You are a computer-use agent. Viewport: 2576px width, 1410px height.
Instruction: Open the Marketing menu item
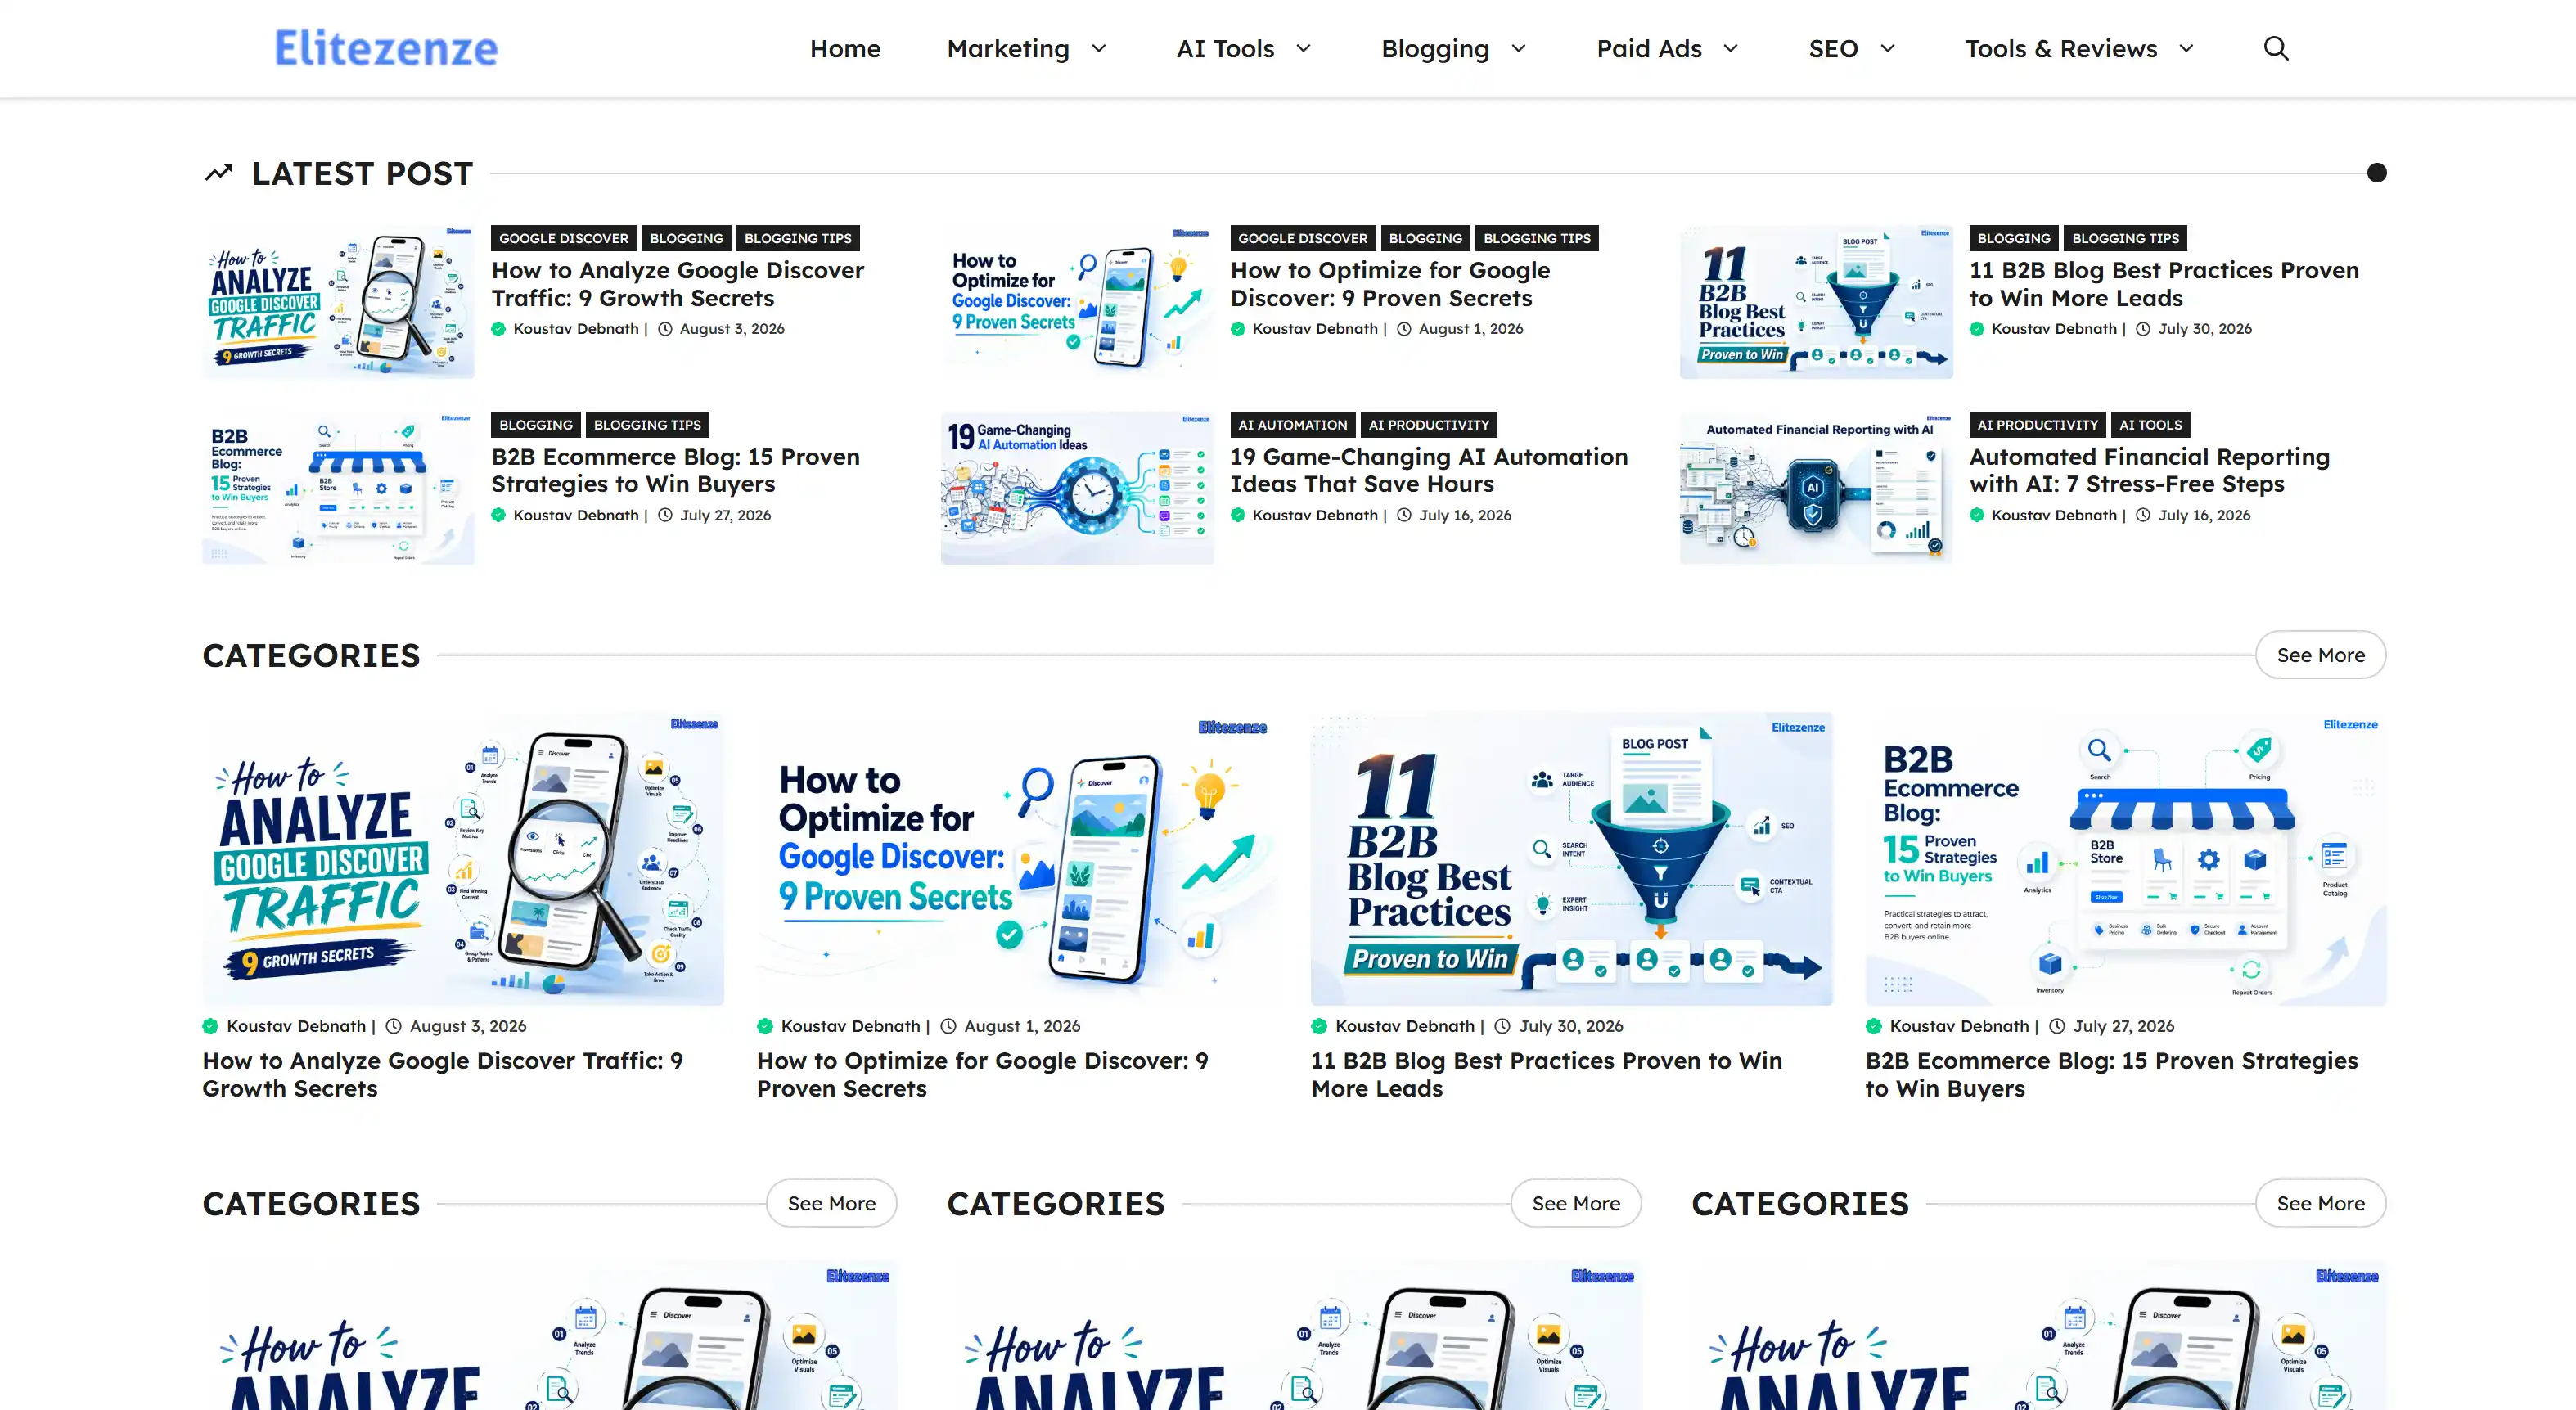click(x=1008, y=48)
